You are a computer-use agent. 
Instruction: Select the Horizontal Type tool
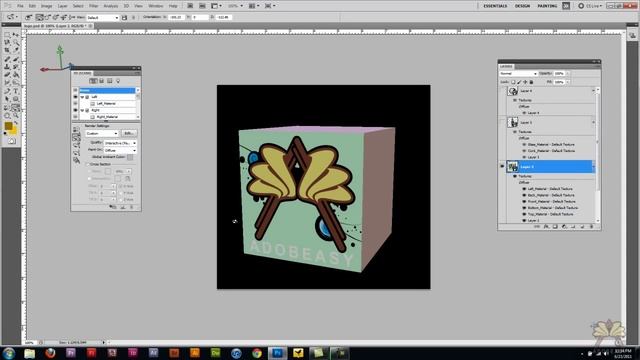click(16, 91)
